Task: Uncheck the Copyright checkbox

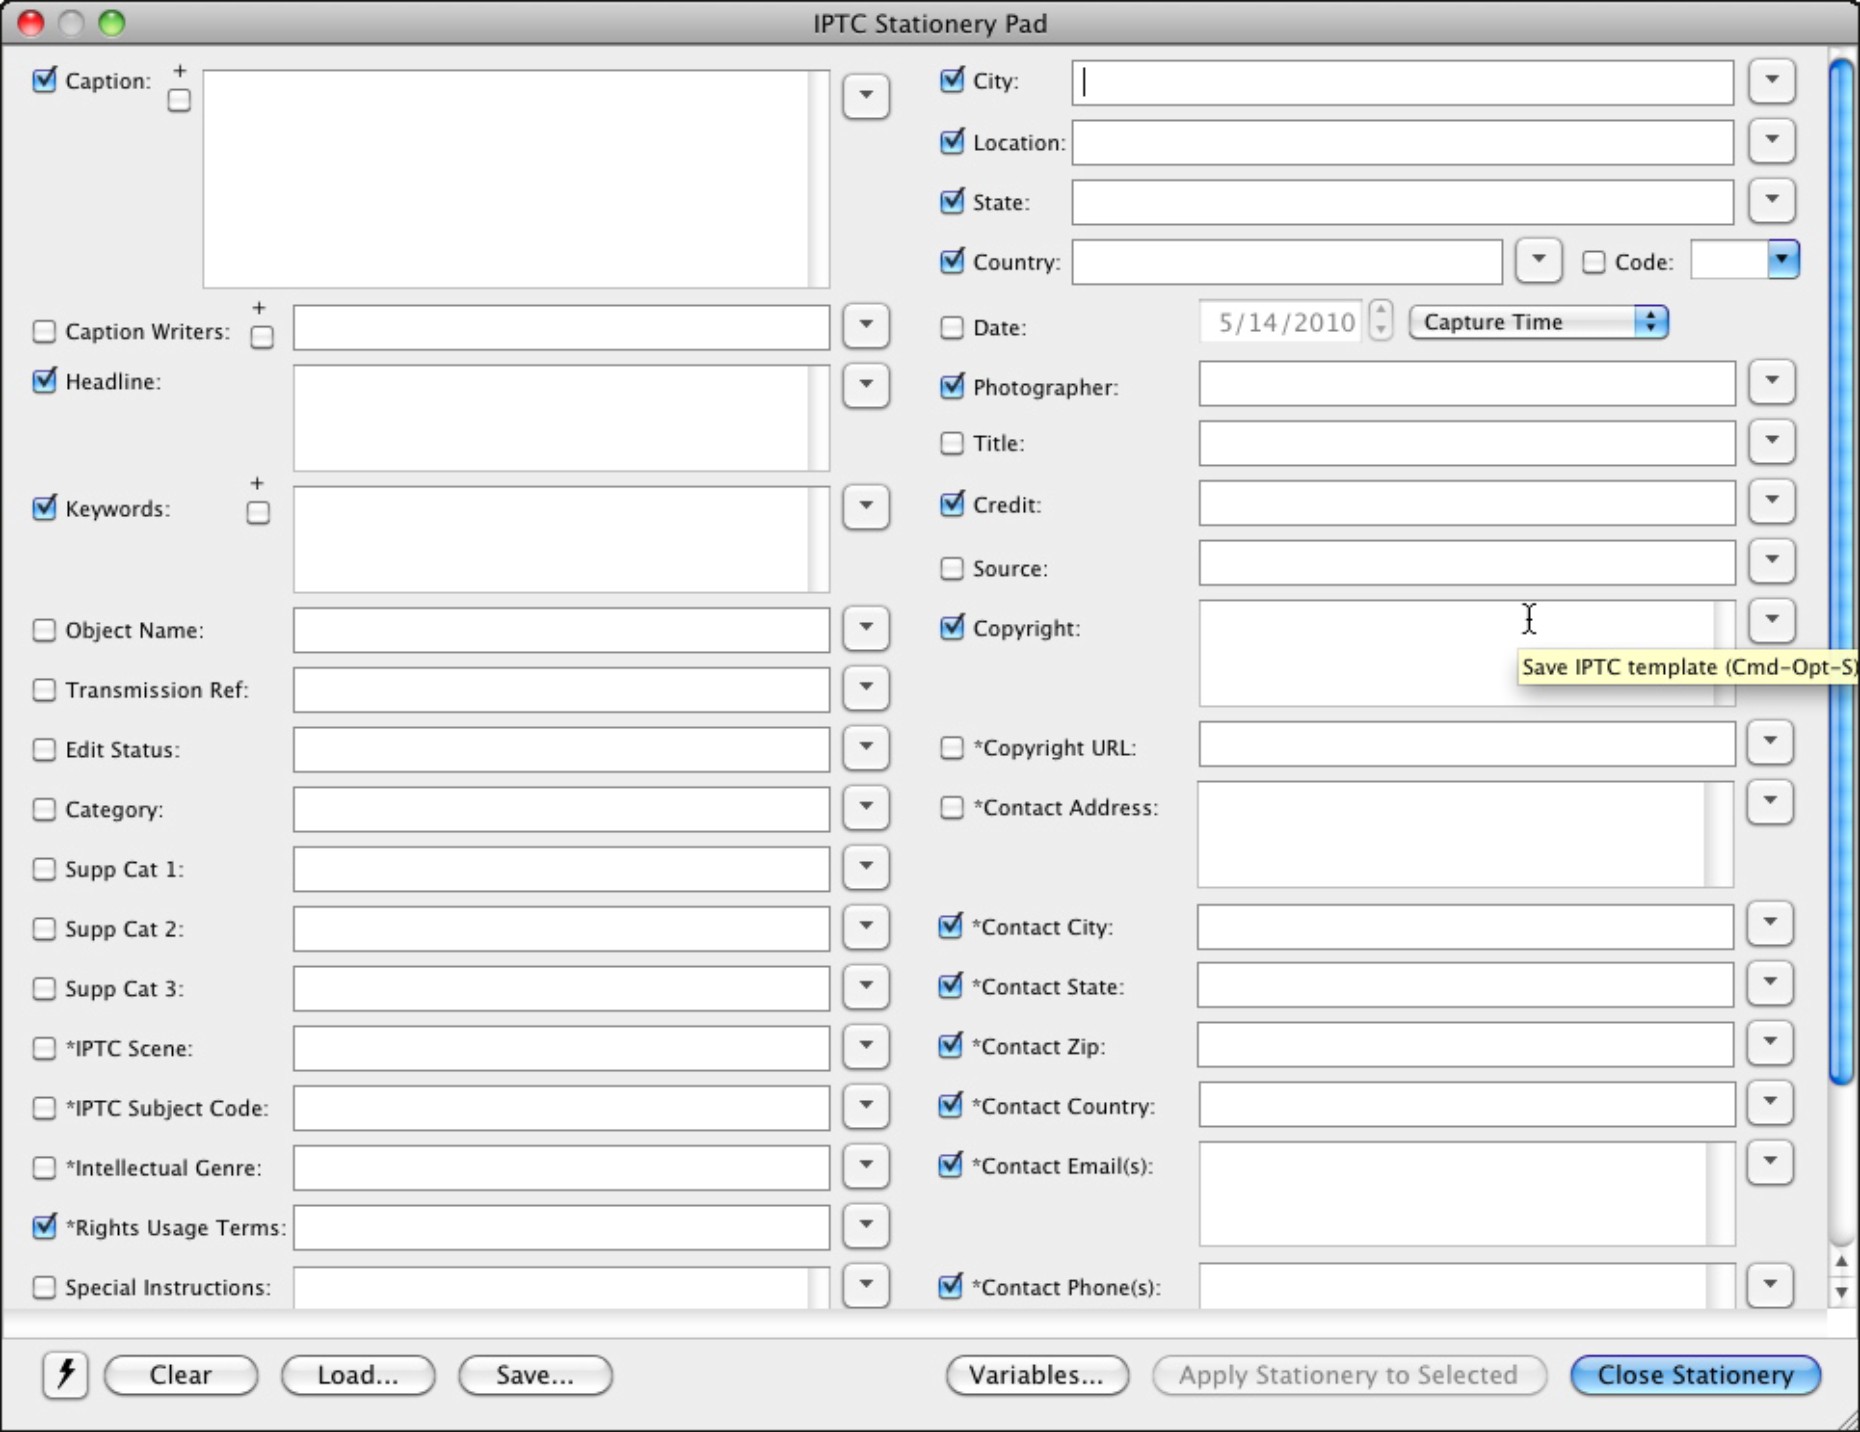Action: pyautogui.click(x=952, y=628)
